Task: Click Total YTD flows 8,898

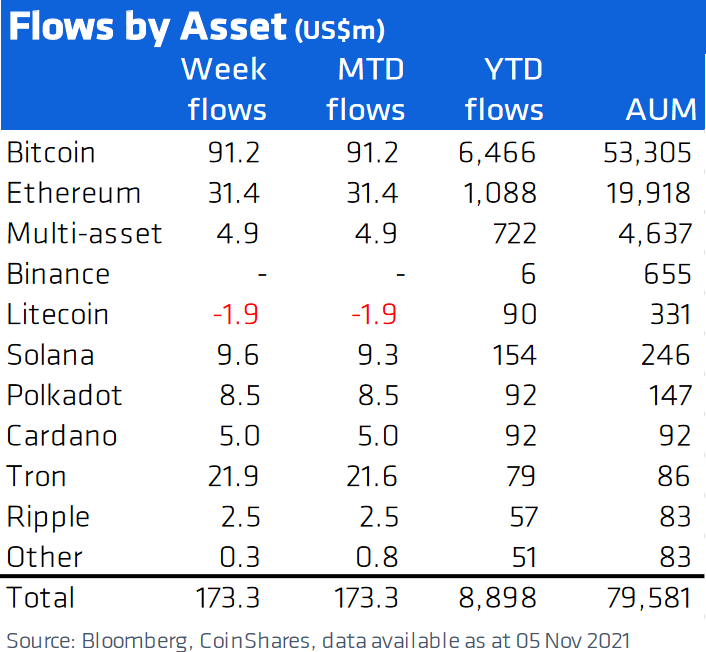Action: 498,598
